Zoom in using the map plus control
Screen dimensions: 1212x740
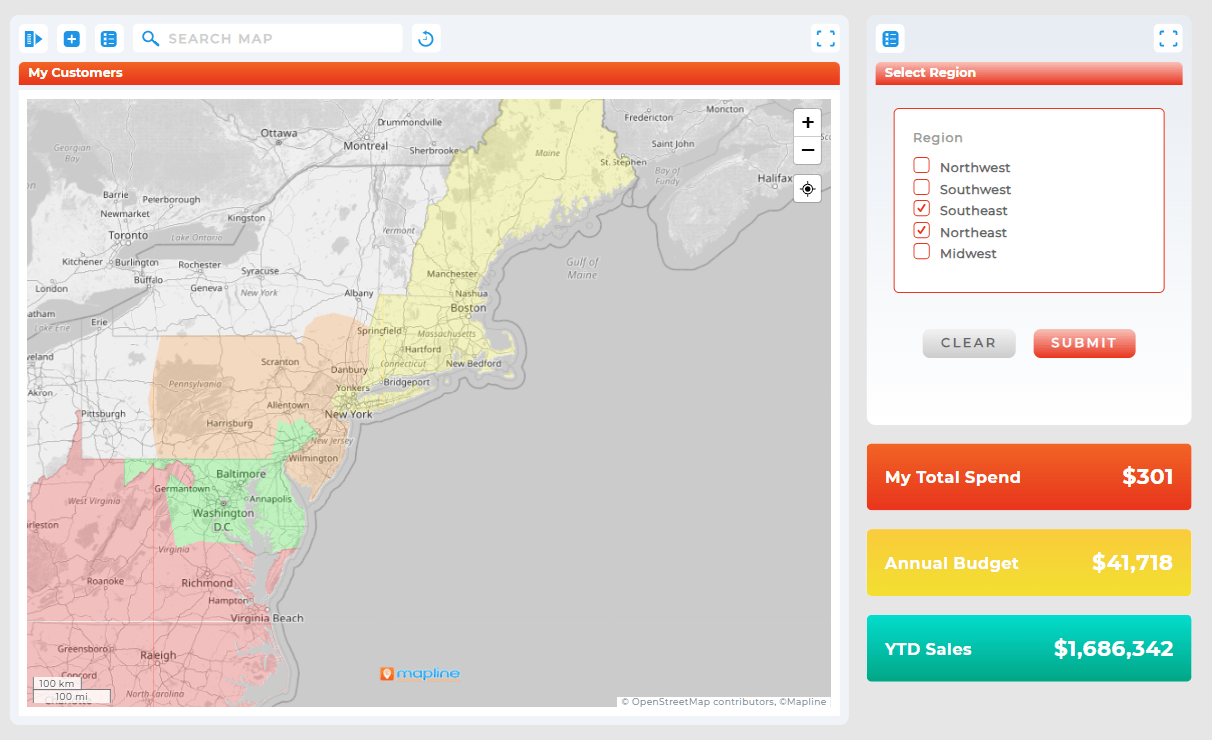coord(807,122)
